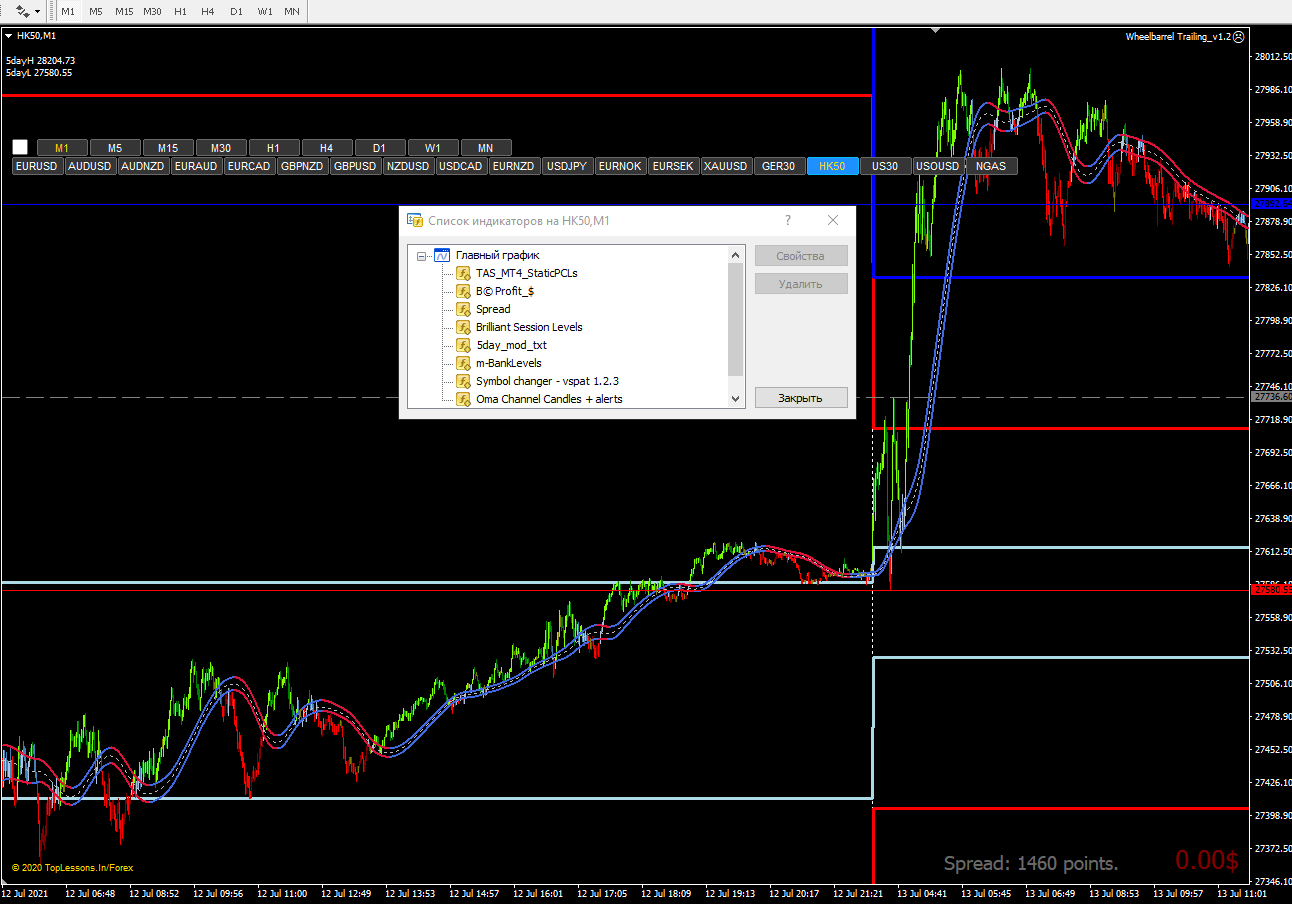The height and width of the screenshot is (904, 1292).
Task: Select H1 timeframe in top toolbar
Action: pyautogui.click(x=180, y=11)
